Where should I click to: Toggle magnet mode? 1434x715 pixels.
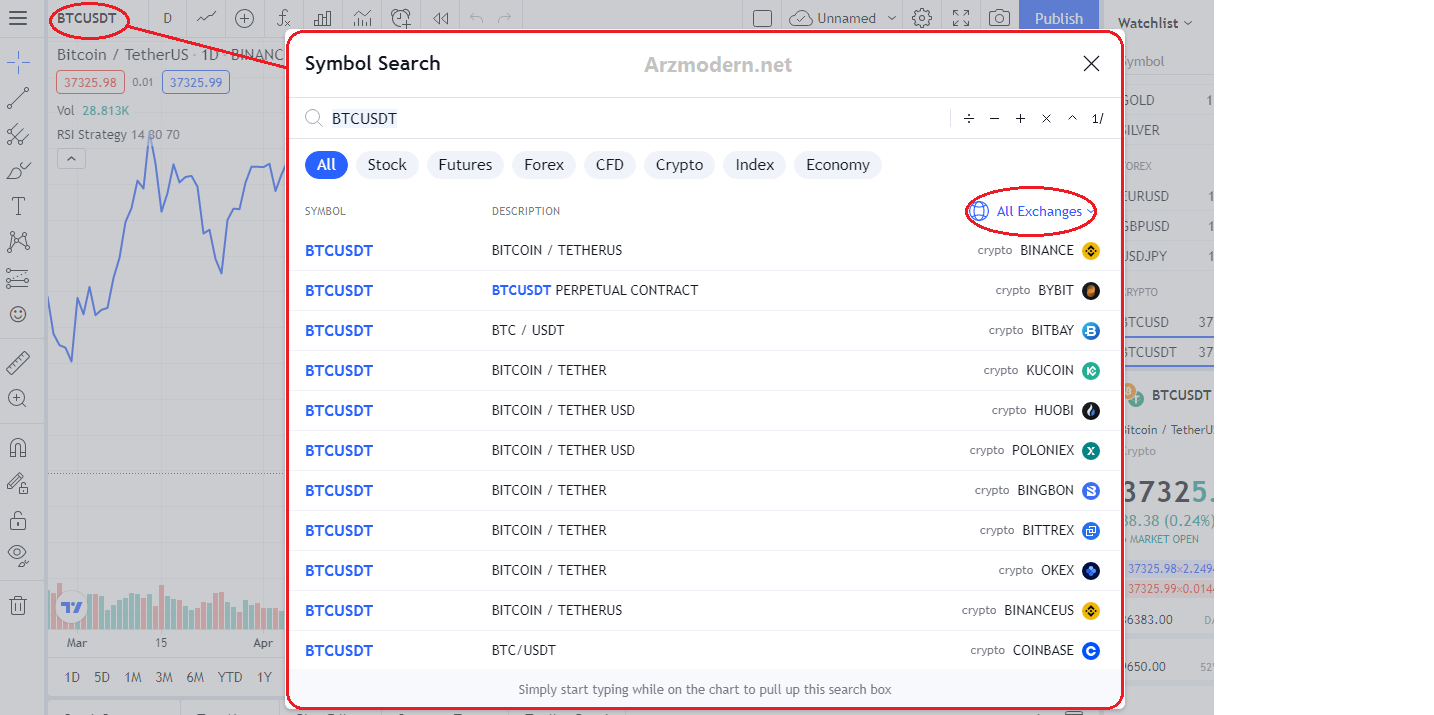(18, 447)
